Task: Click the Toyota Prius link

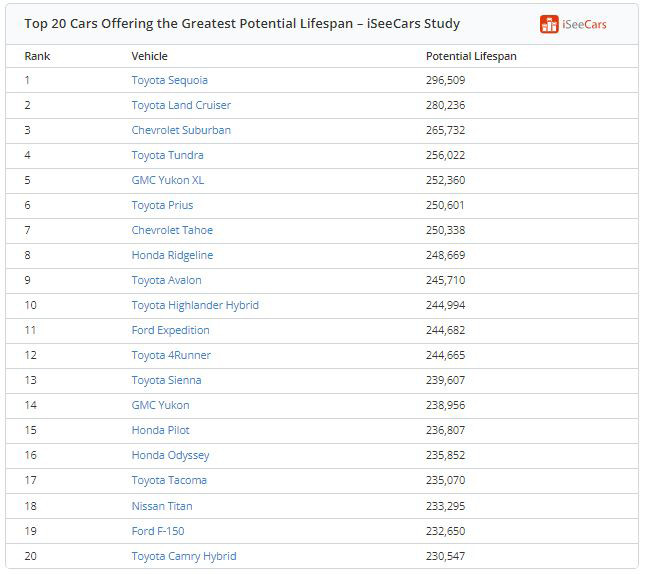Action: pyautogui.click(x=162, y=205)
